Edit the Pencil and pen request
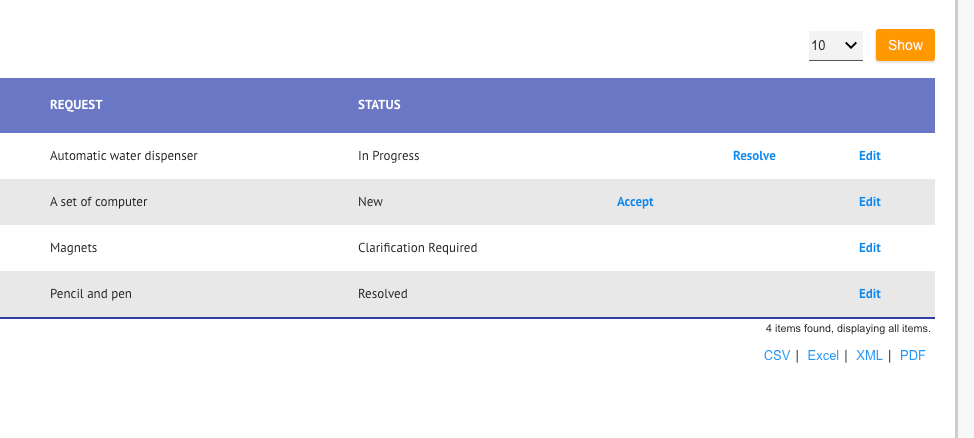 click(x=869, y=294)
